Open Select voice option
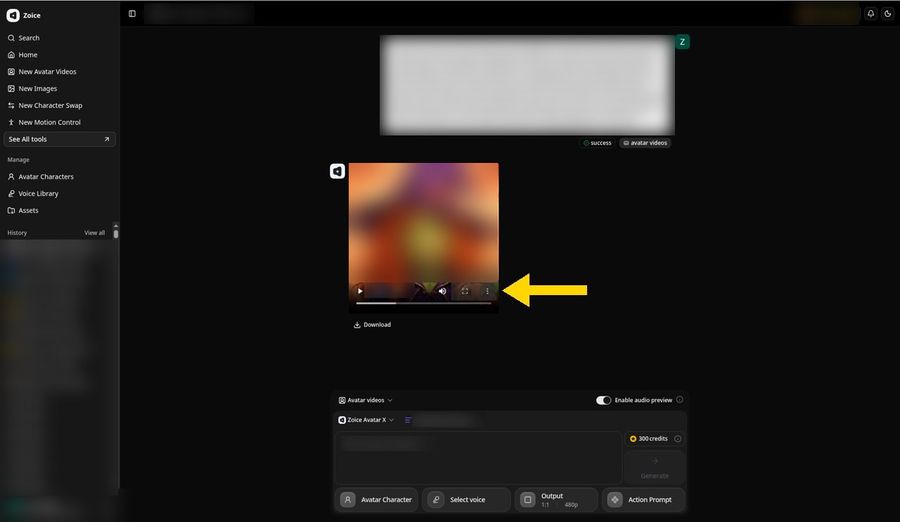 pos(466,500)
